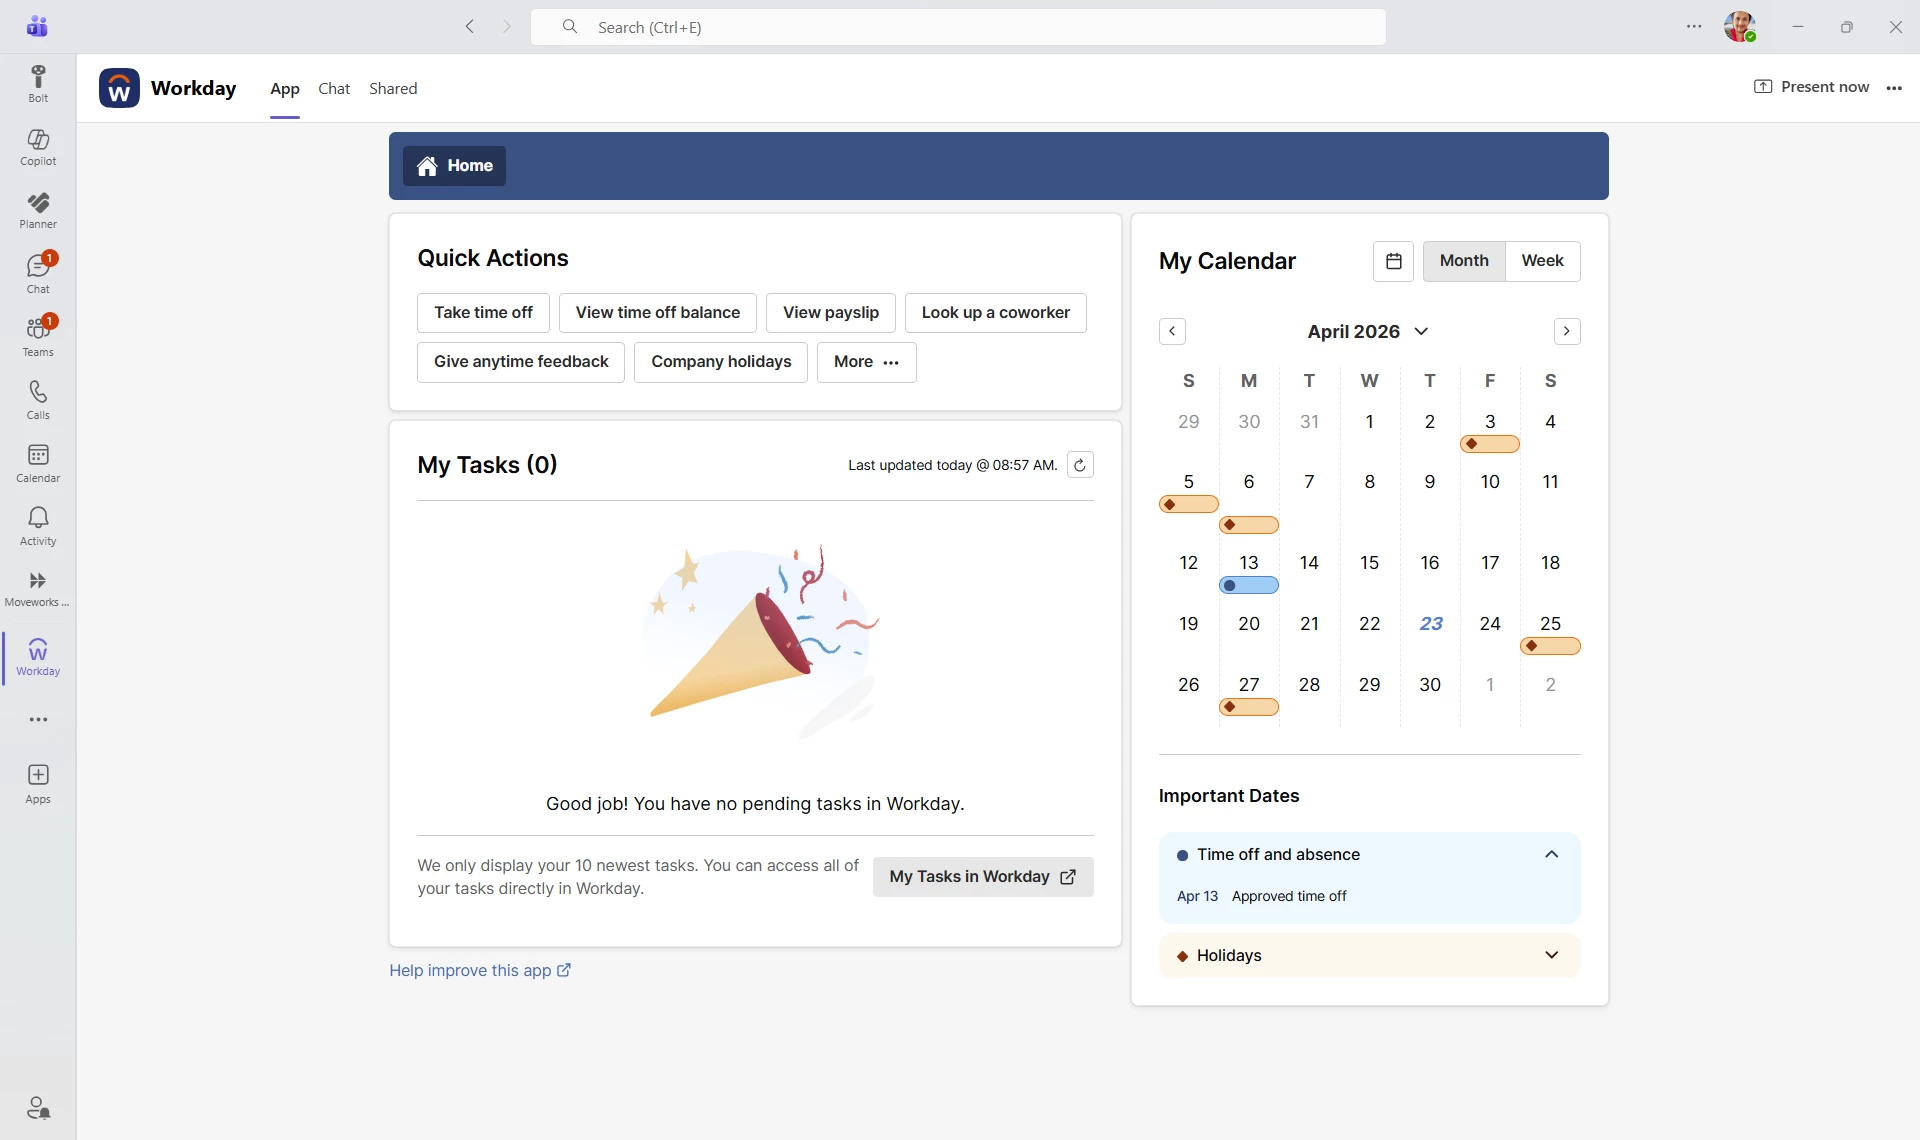Expand the Holidays section

click(1551, 955)
